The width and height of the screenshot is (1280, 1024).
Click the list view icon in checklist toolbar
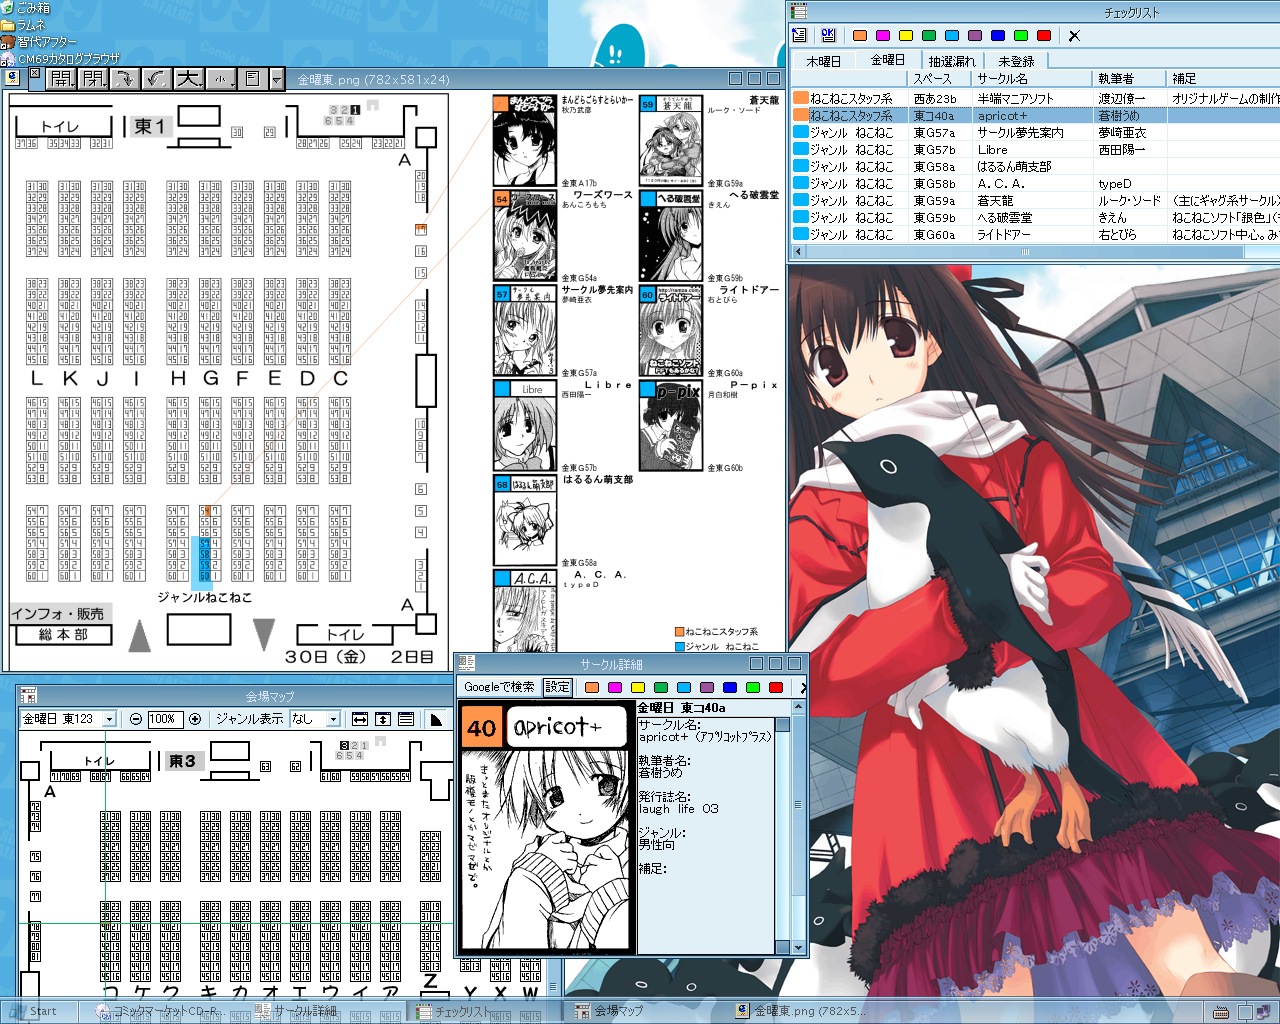click(x=800, y=35)
